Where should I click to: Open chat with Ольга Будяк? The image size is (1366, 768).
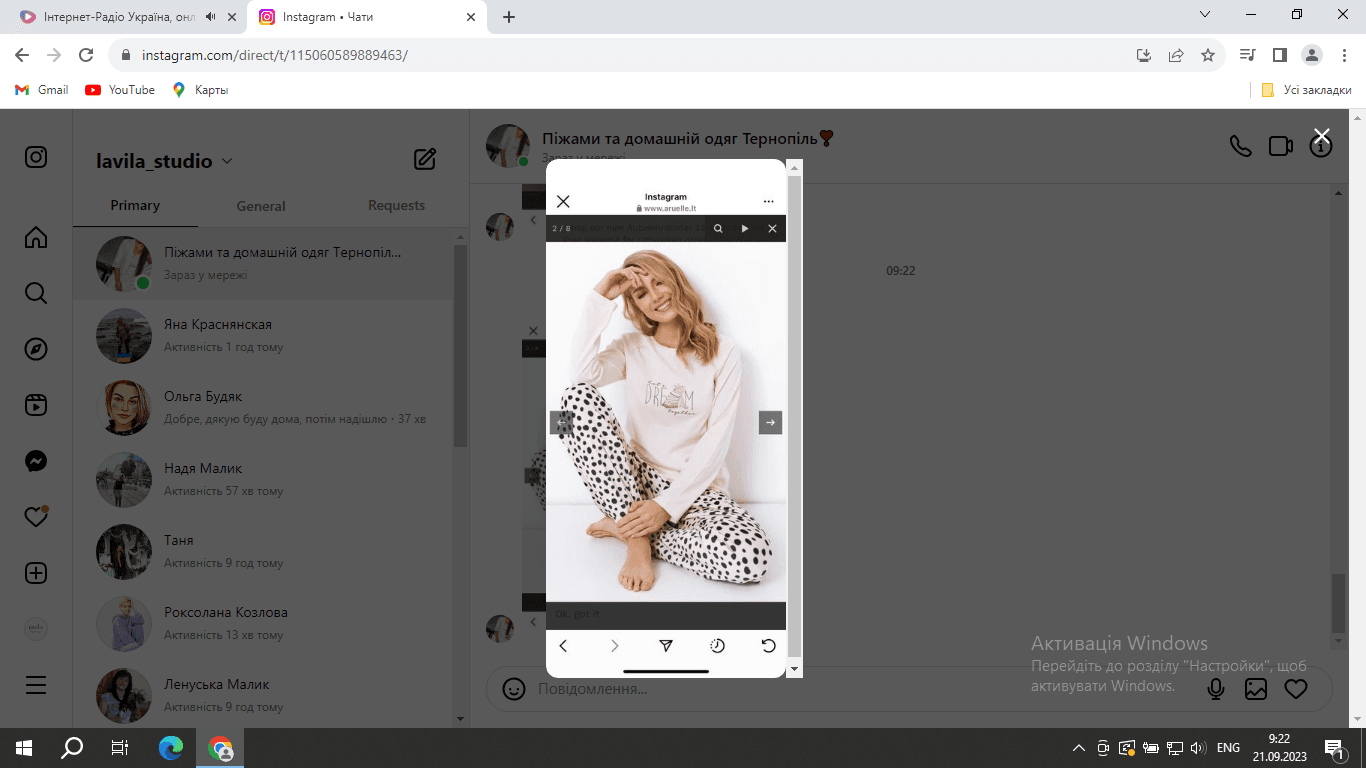(263, 408)
